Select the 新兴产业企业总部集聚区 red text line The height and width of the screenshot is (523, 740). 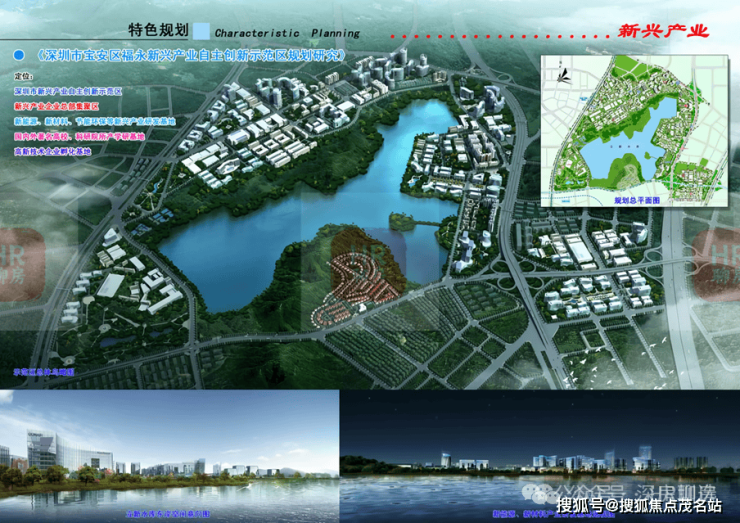(56, 106)
